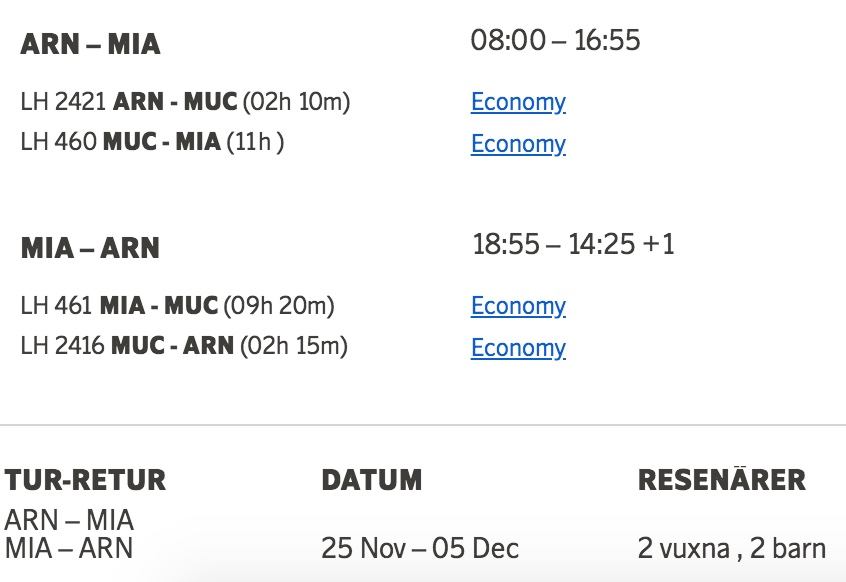Select the travelers text 2 vuxna, 2 barn
This screenshot has height=582, width=846.
(732, 549)
